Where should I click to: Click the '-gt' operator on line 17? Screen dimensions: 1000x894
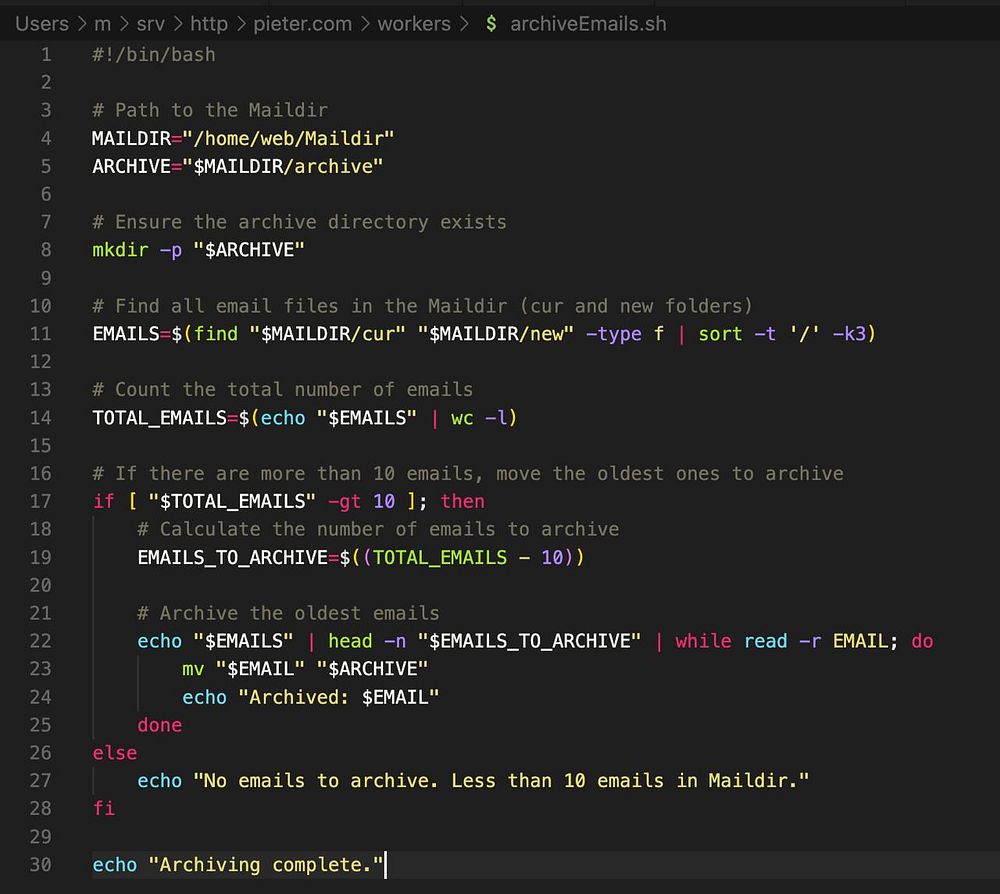(344, 502)
